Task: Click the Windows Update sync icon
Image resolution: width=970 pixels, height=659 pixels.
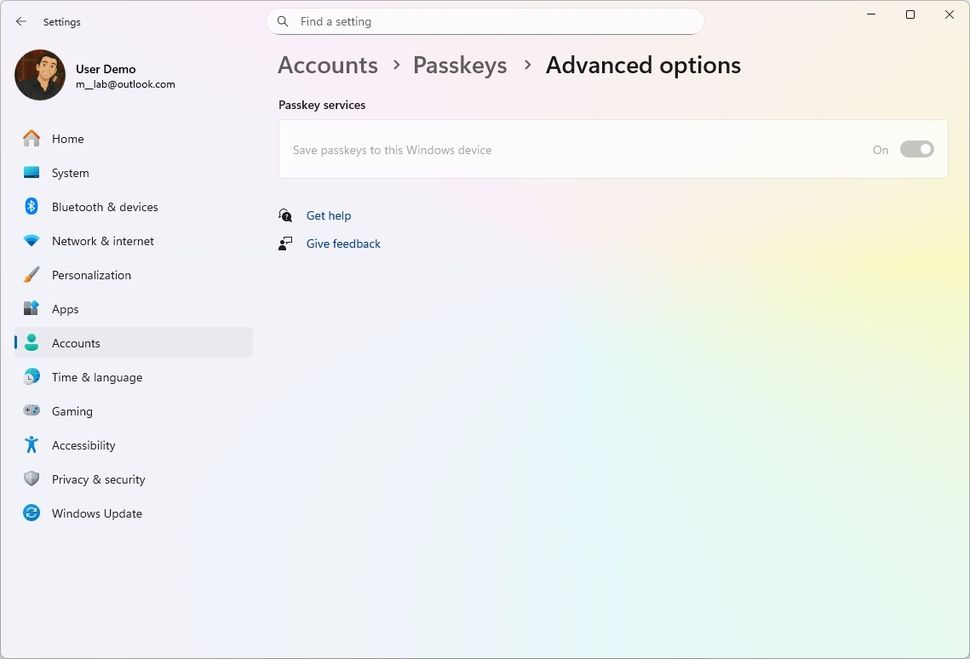Action: [32, 513]
